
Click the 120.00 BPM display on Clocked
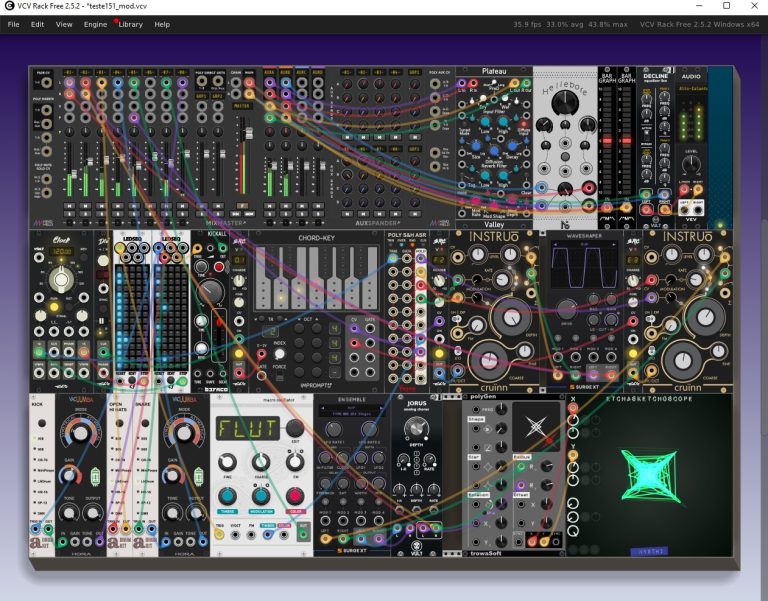(x=64, y=251)
